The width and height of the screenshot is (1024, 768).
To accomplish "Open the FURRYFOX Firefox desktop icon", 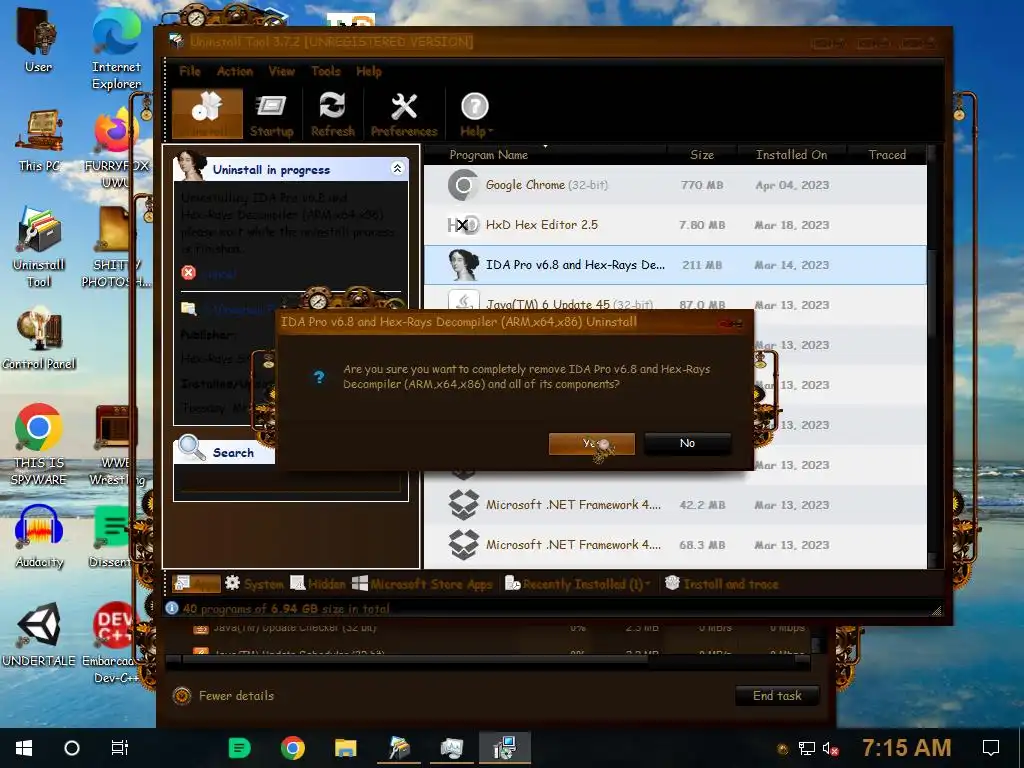I will click(x=116, y=149).
